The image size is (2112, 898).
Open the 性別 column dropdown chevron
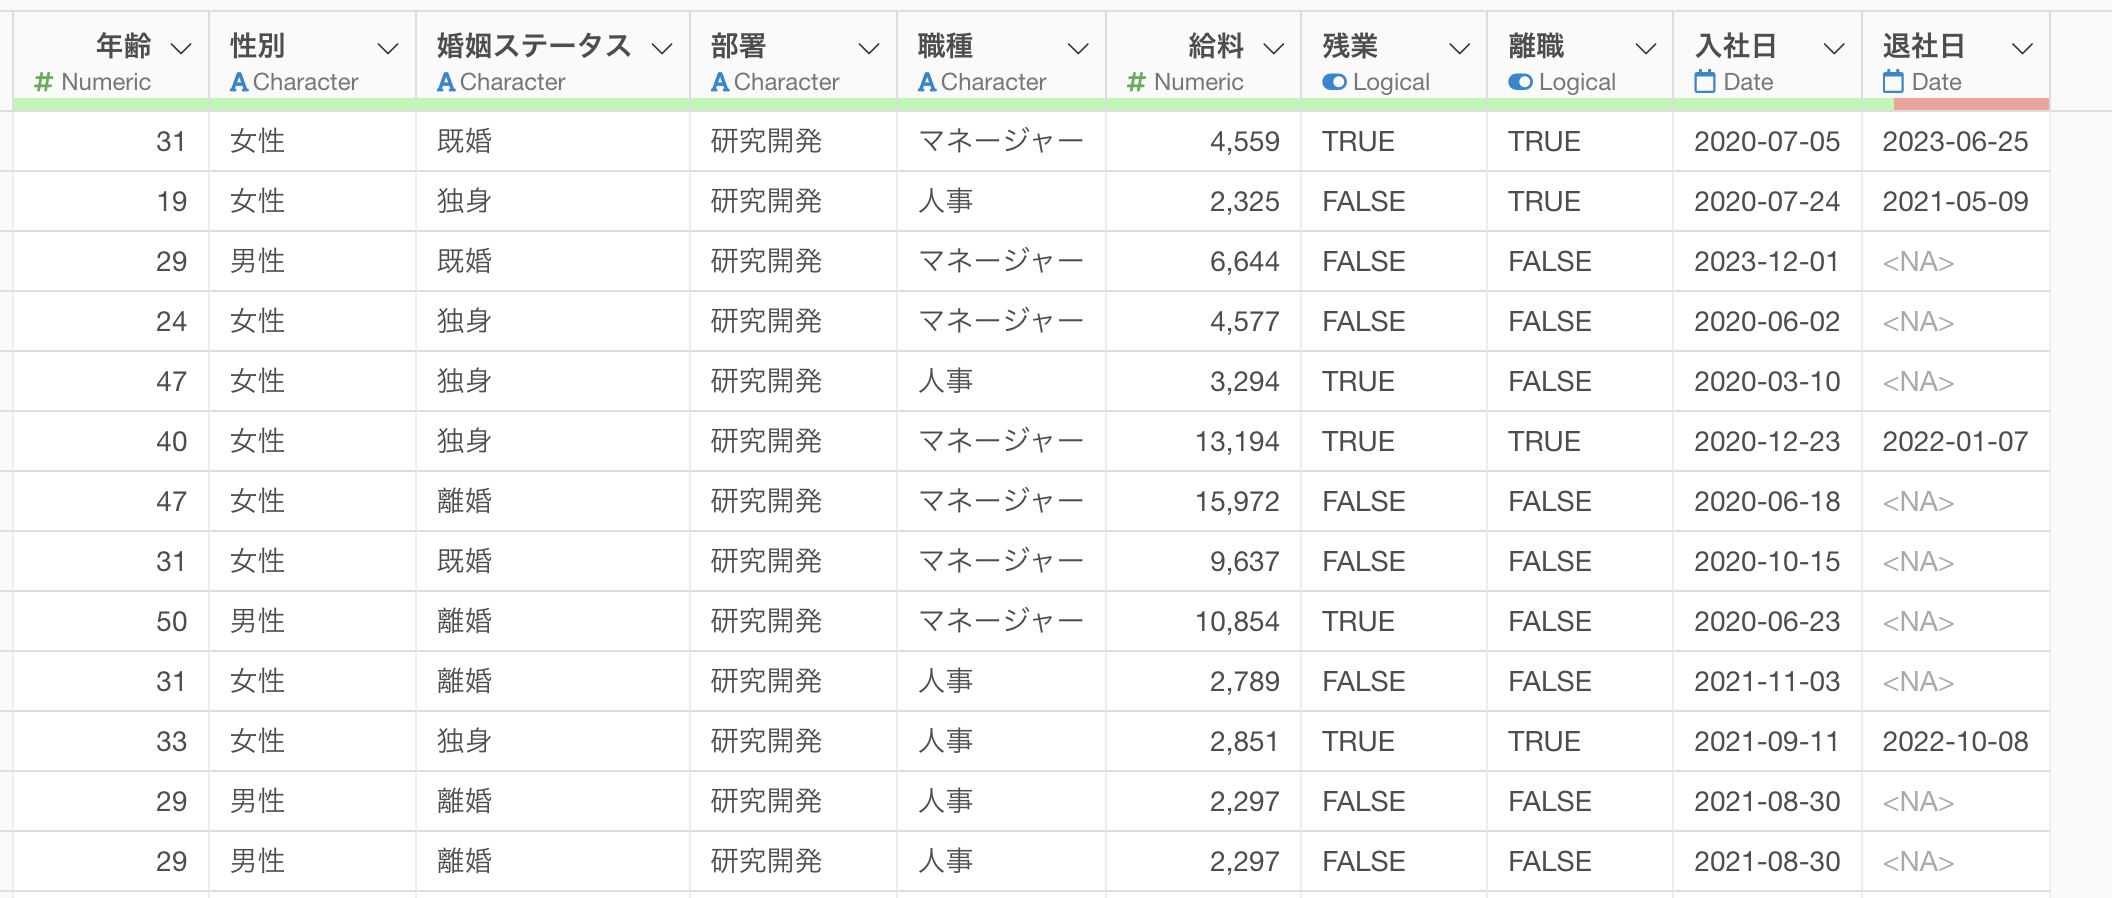(388, 48)
